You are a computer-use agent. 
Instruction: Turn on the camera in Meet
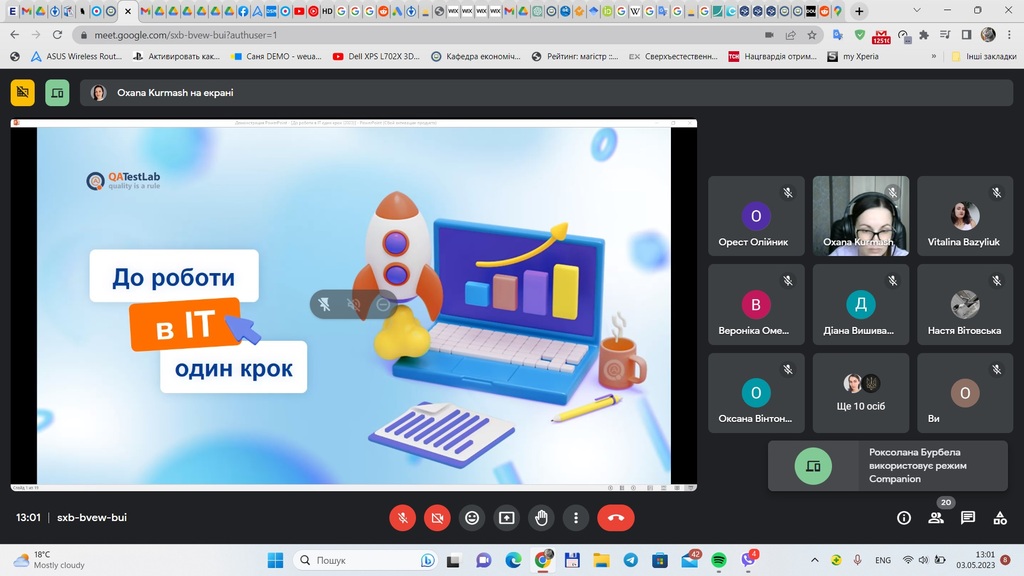(437, 518)
